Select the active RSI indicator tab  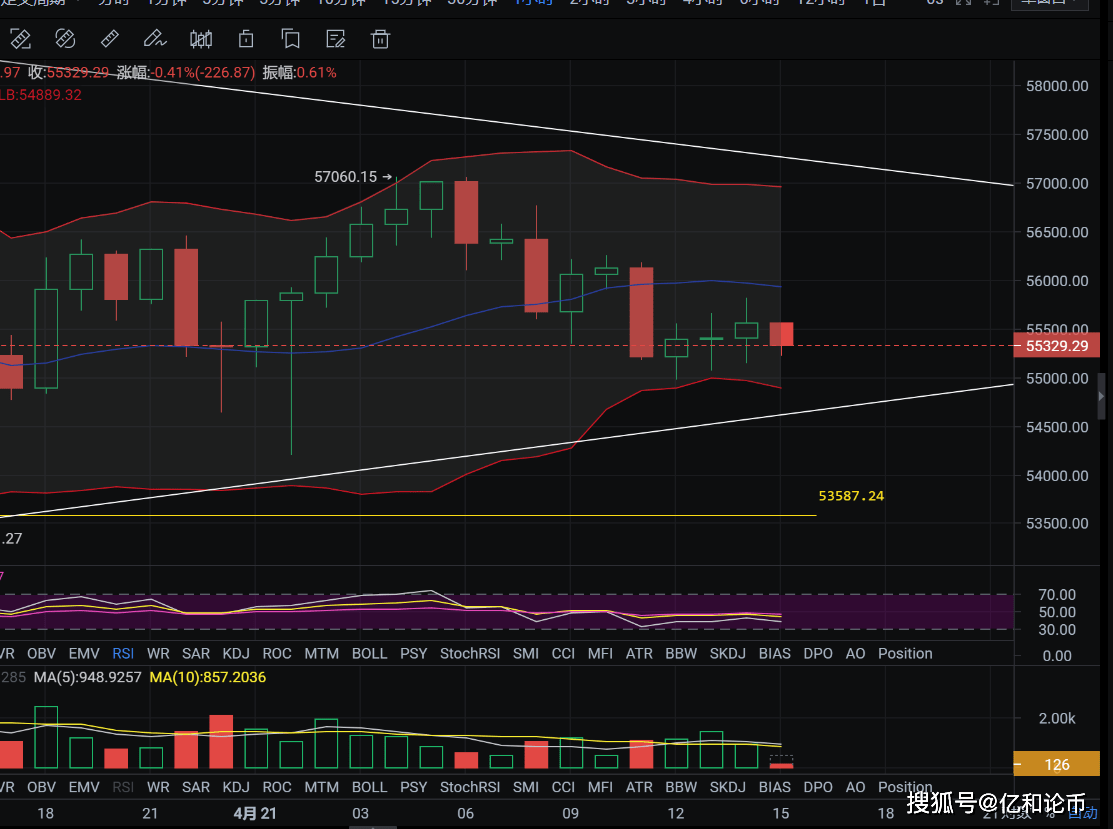tap(123, 653)
